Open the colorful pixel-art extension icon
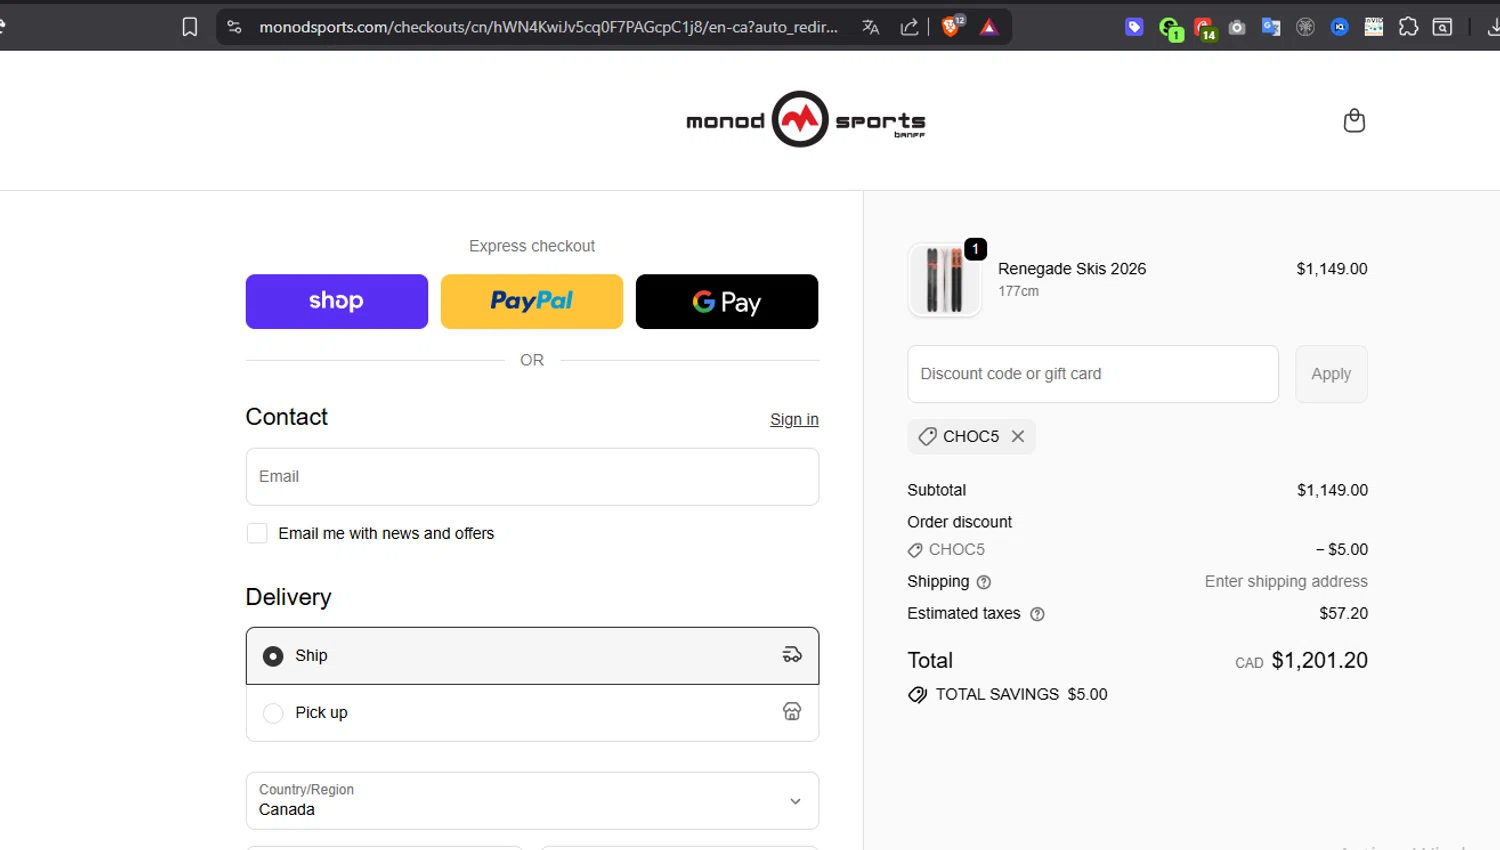The image size is (1500, 850). pyautogui.click(x=1374, y=27)
